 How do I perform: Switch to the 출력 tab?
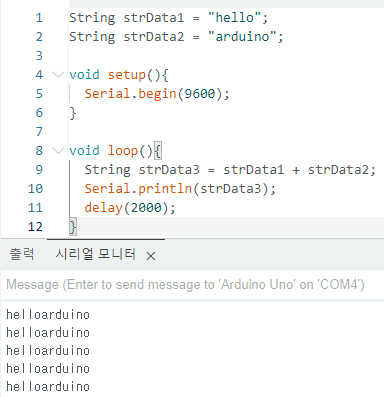tap(22, 254)
